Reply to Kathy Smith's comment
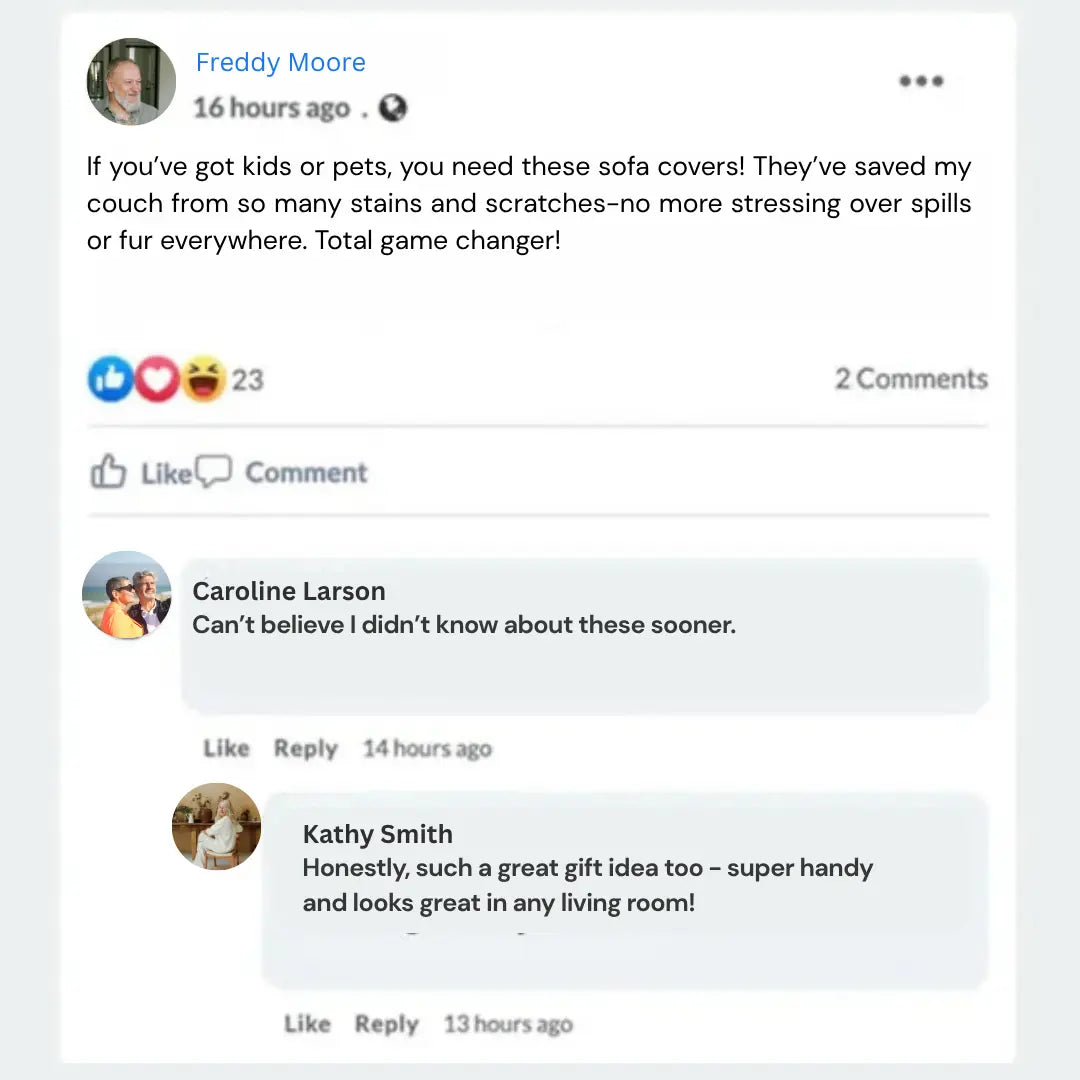Screen dimensions: 1080x1080 [x=387, y=1024]
